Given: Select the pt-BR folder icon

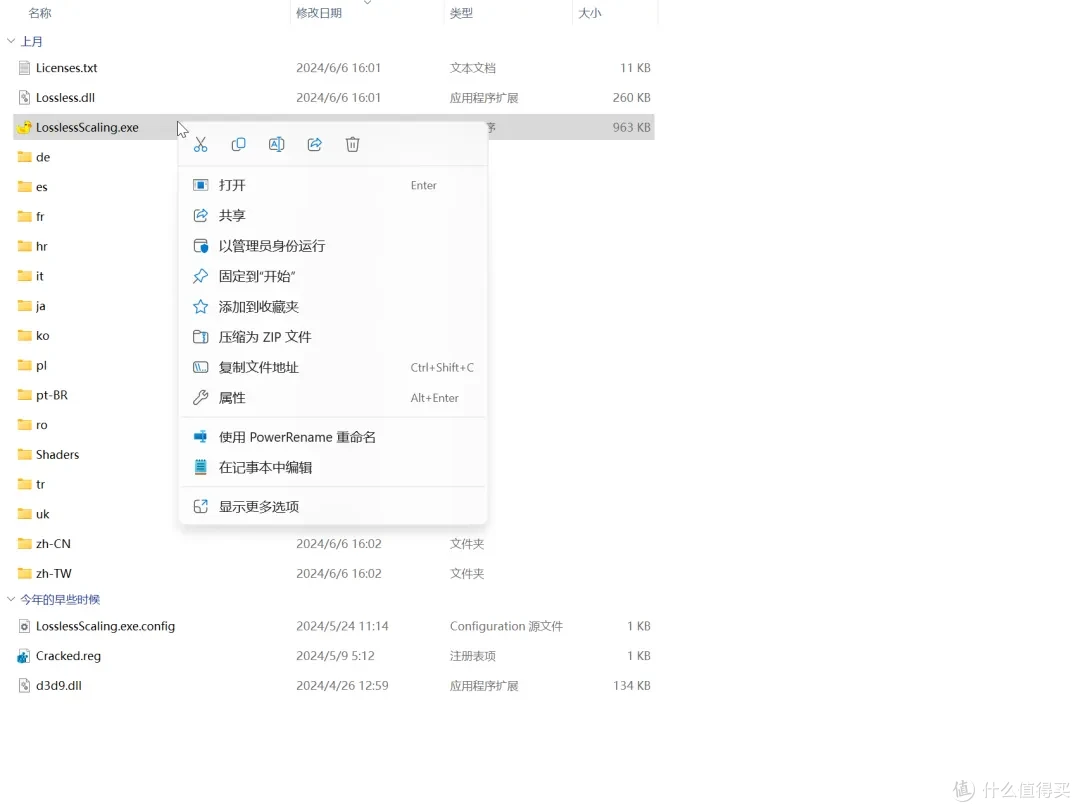Looking at the screenshot, I should (24, 395).
